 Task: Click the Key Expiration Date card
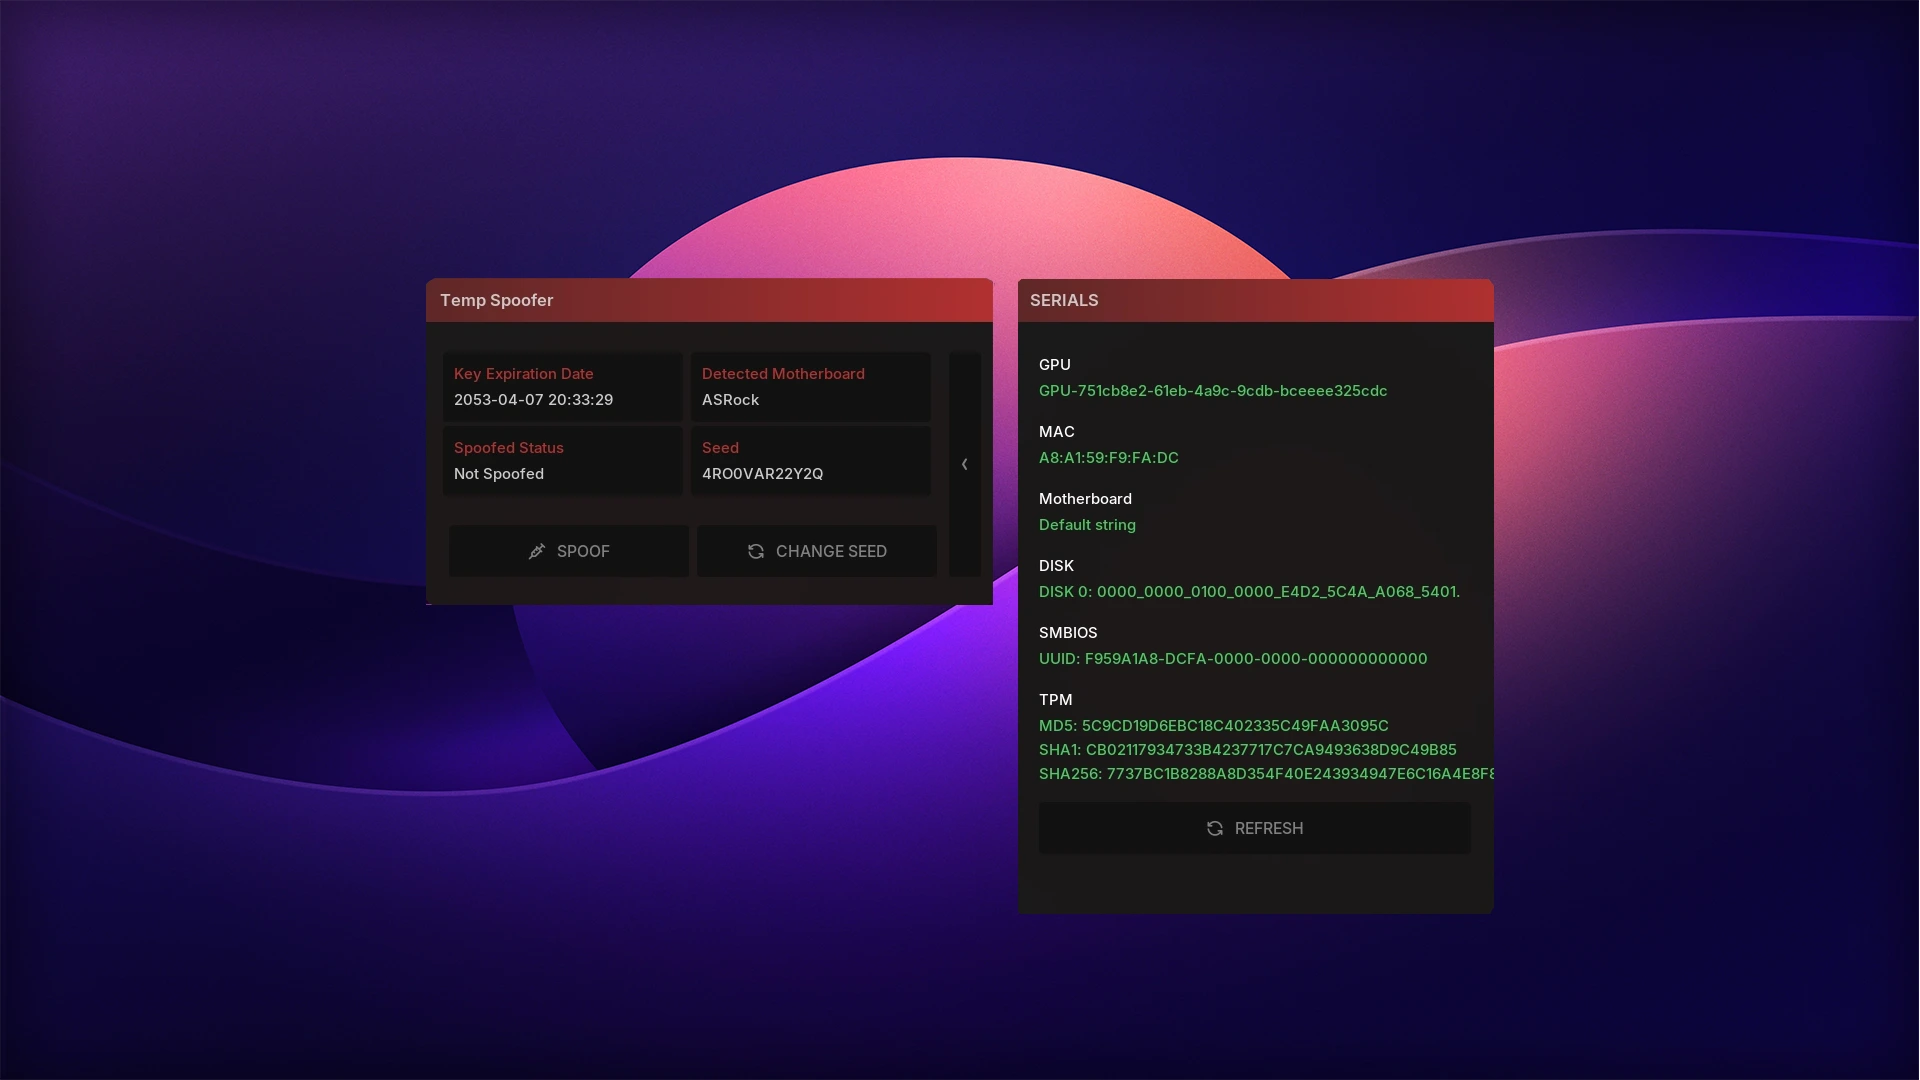click(x=562, y=387)
